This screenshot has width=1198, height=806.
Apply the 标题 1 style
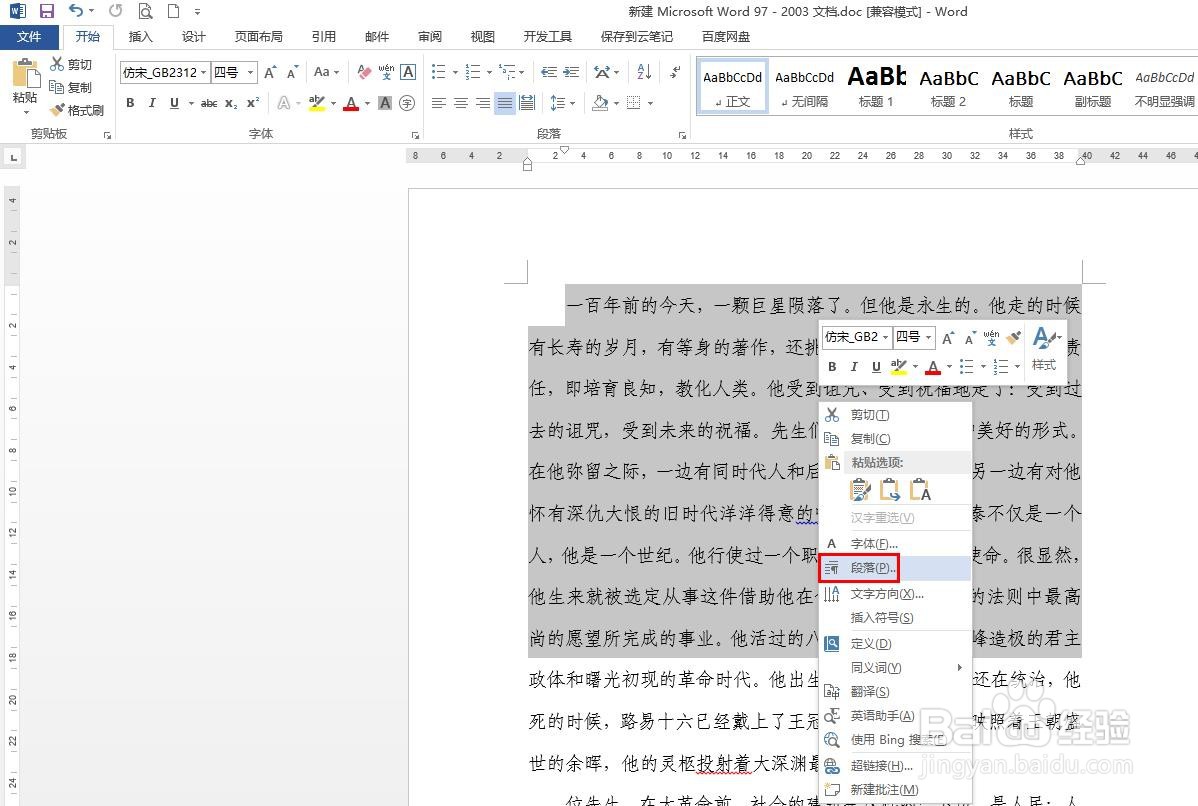[x=876, y=86]
